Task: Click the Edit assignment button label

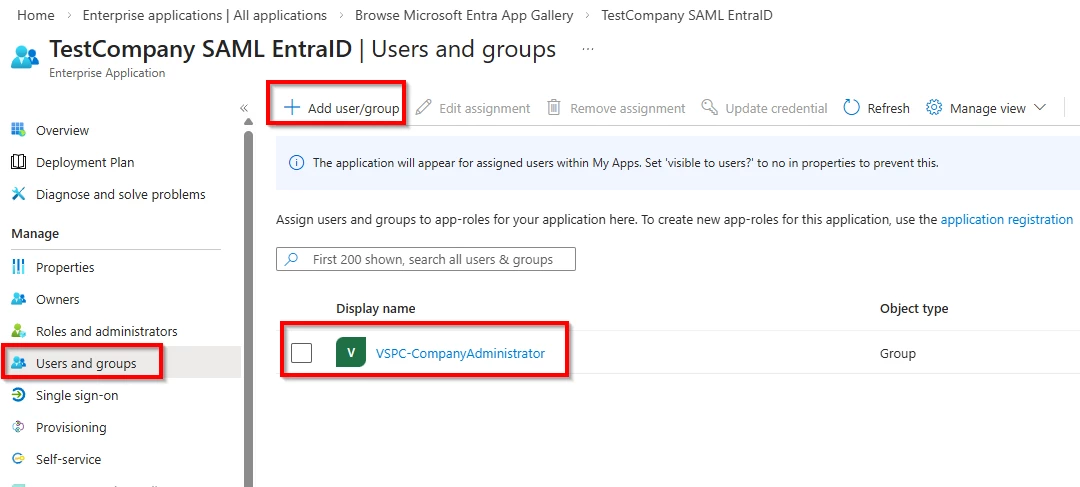Action: coord(485,108)
